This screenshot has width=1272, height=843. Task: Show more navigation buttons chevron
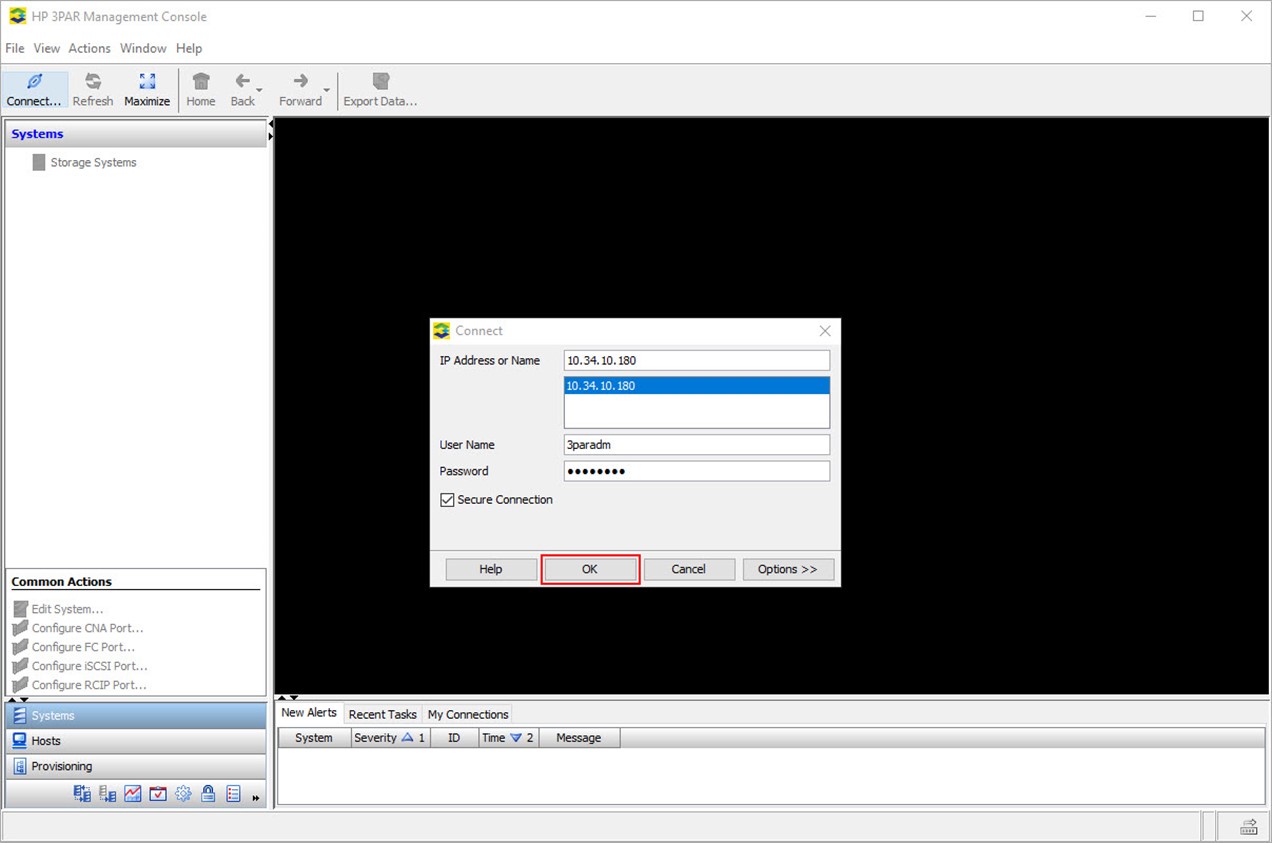pos(256,797)
